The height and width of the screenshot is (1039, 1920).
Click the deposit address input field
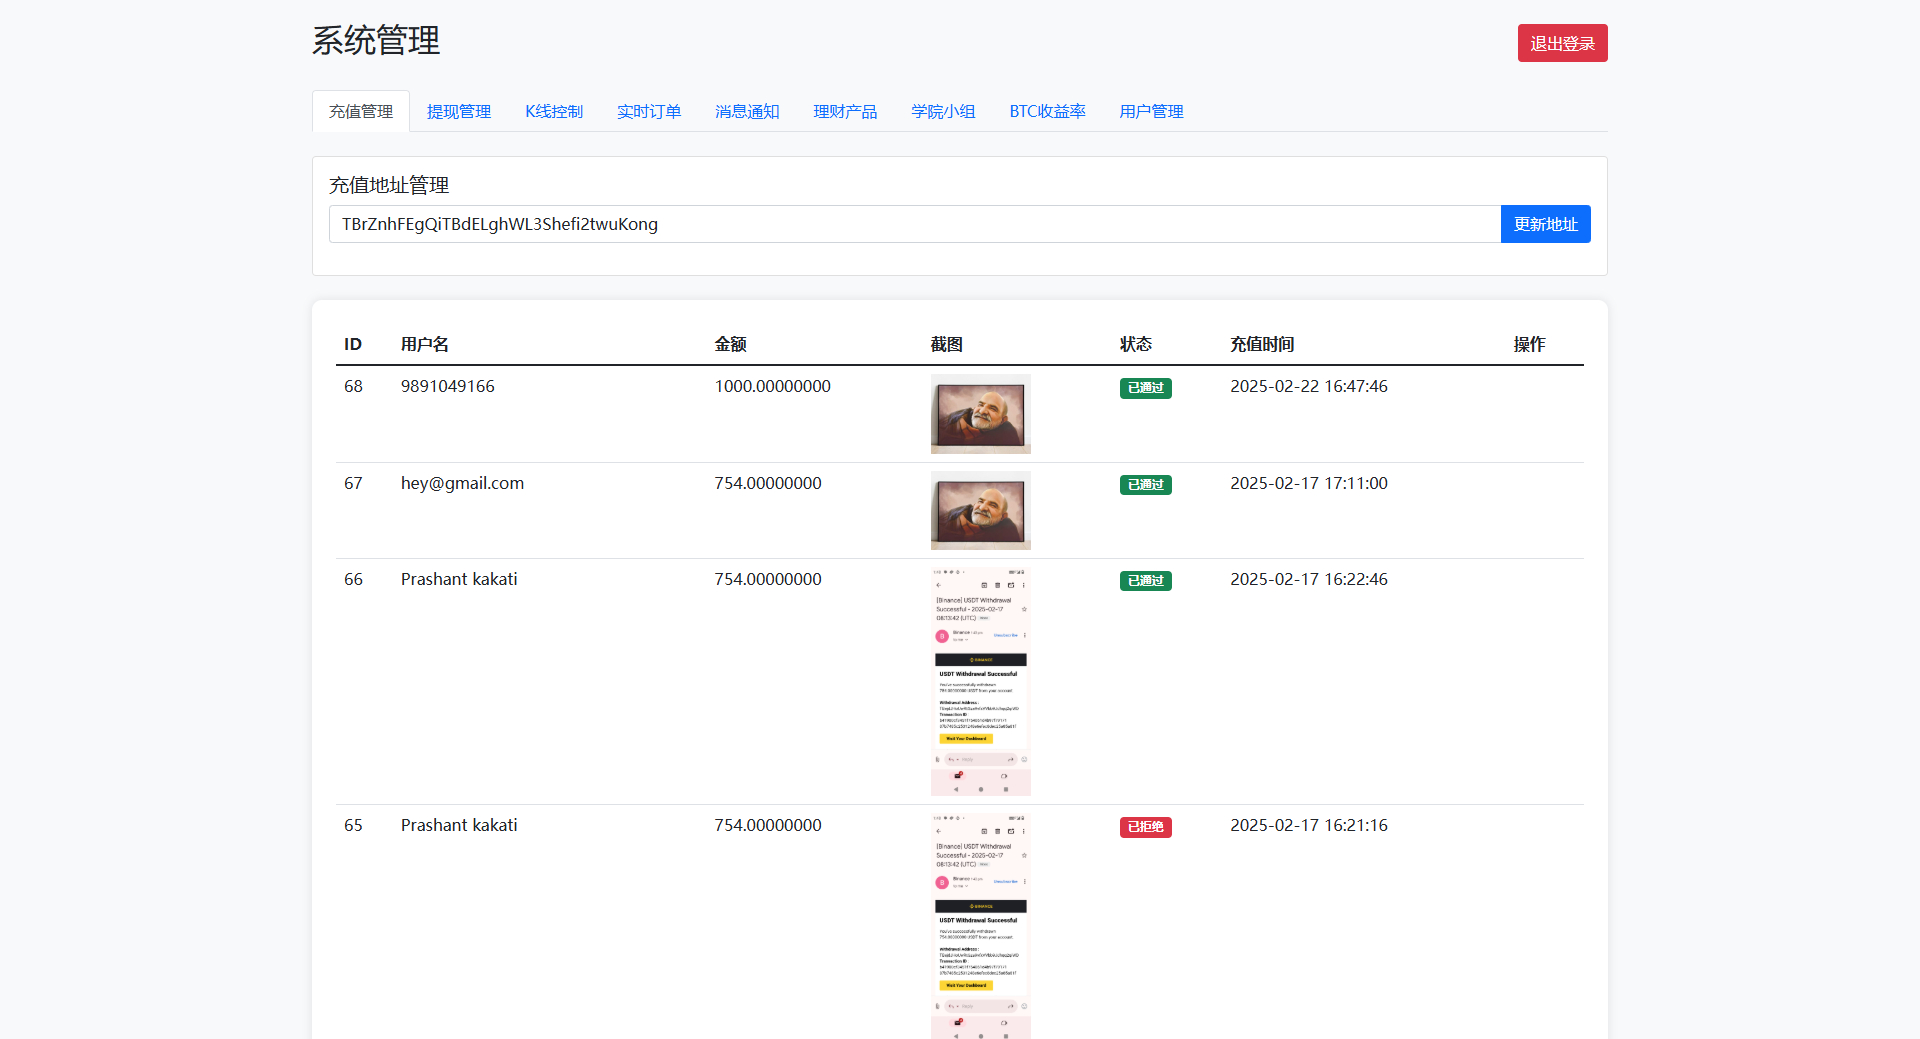point(913,224)
